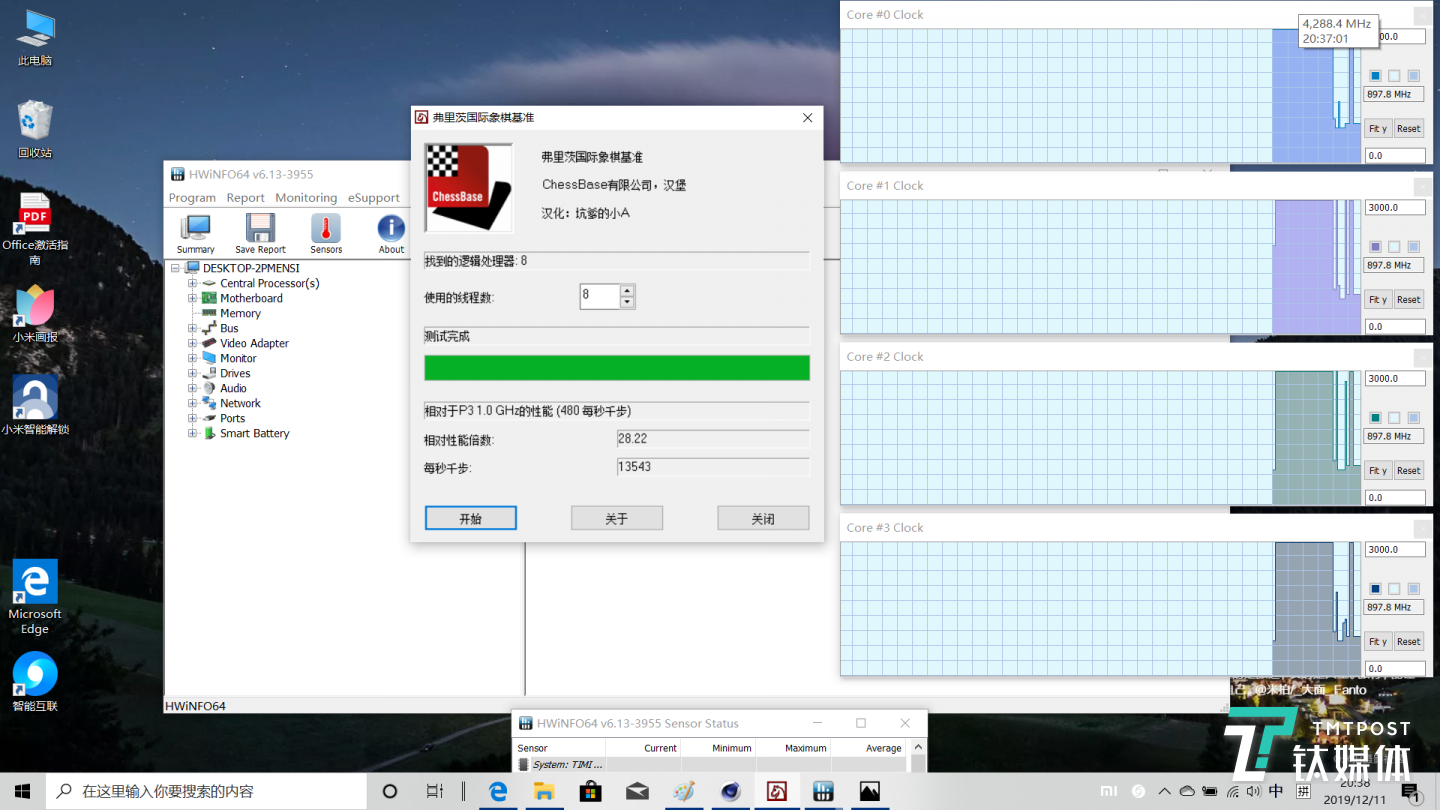This screenshot has height=810, width=1440.
Task: Click the 关闭 button in benchmark dialog
Action: pos(763,518)
